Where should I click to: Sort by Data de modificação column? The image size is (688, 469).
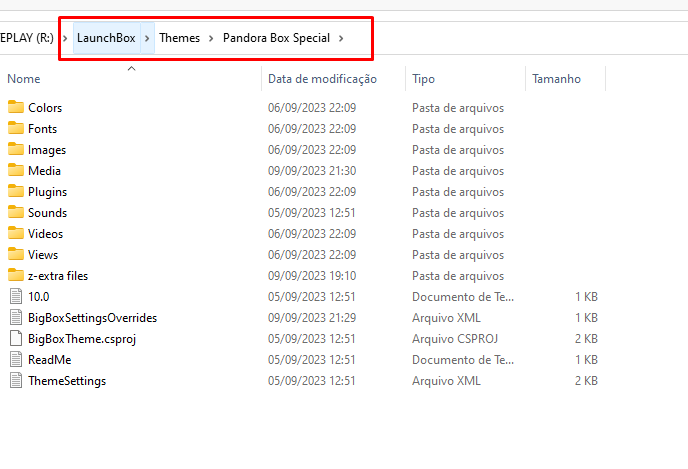[x=322, y=79]
